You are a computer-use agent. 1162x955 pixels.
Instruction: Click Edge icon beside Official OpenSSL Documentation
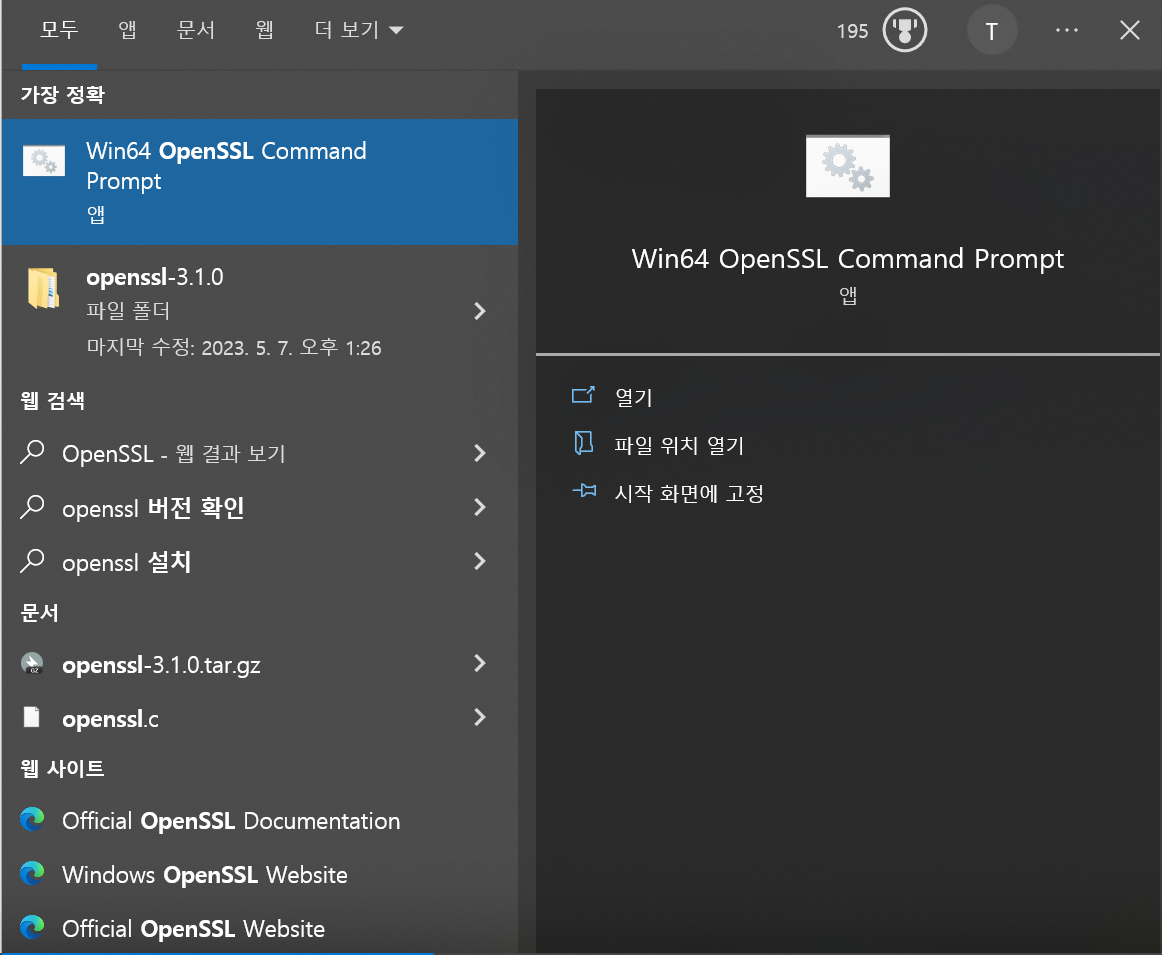point(33,819)
